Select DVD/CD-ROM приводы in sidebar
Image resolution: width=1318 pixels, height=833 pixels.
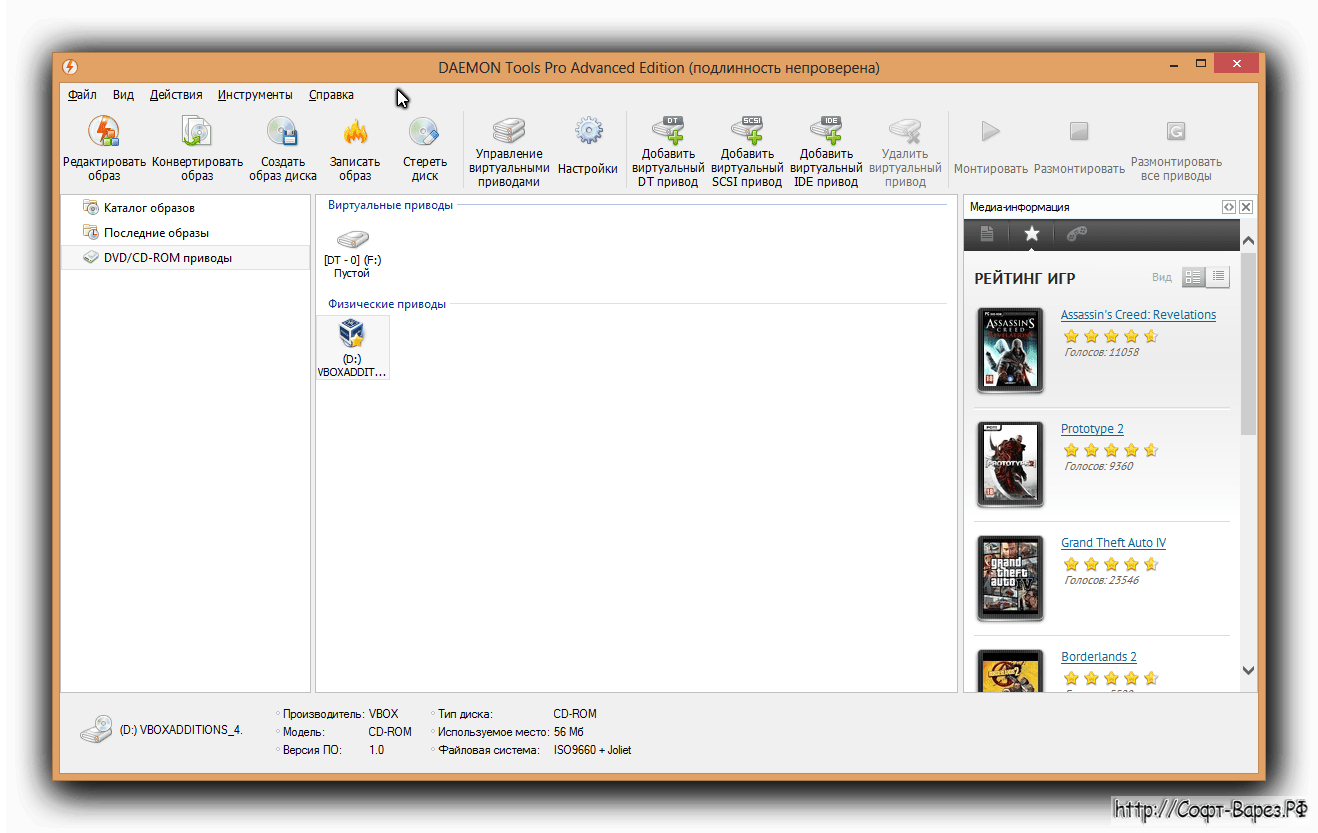(x=186, y=258)
